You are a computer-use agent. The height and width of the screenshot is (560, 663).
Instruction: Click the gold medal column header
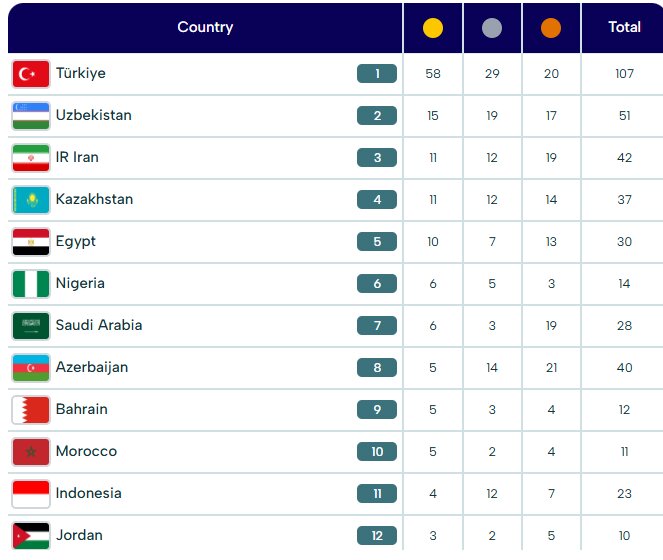point(433,28)
